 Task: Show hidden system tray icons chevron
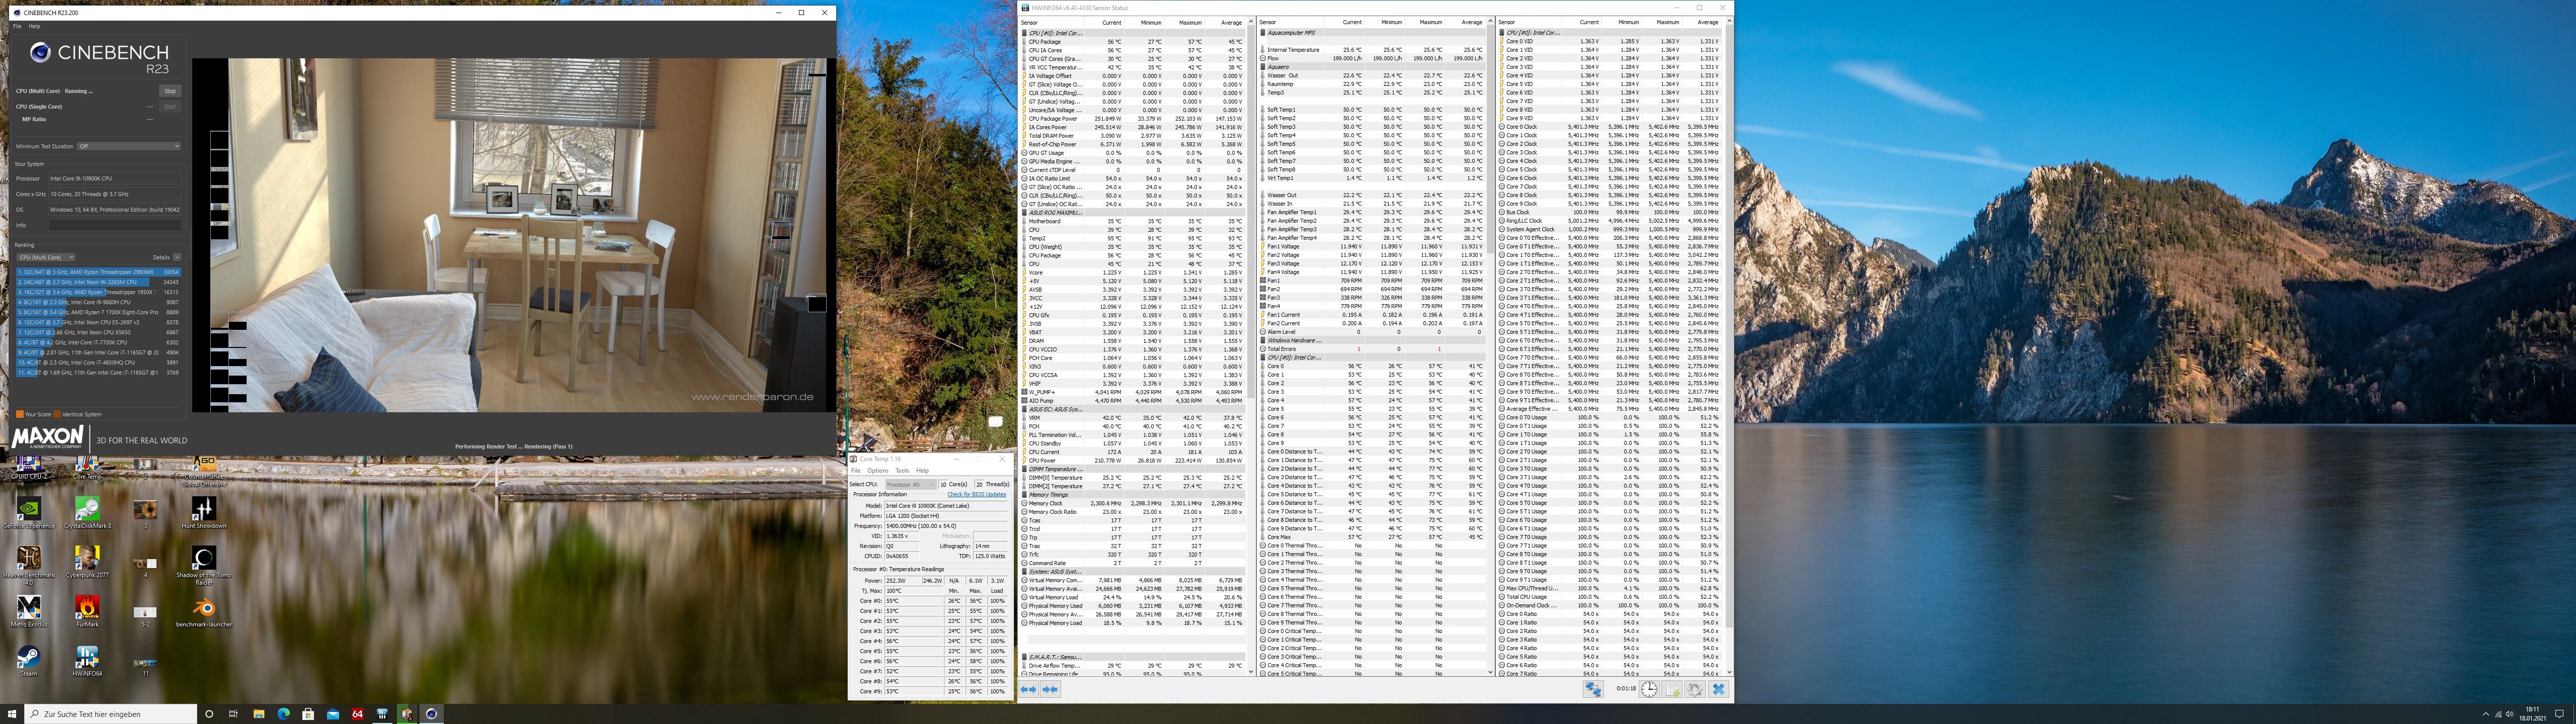2485,714
